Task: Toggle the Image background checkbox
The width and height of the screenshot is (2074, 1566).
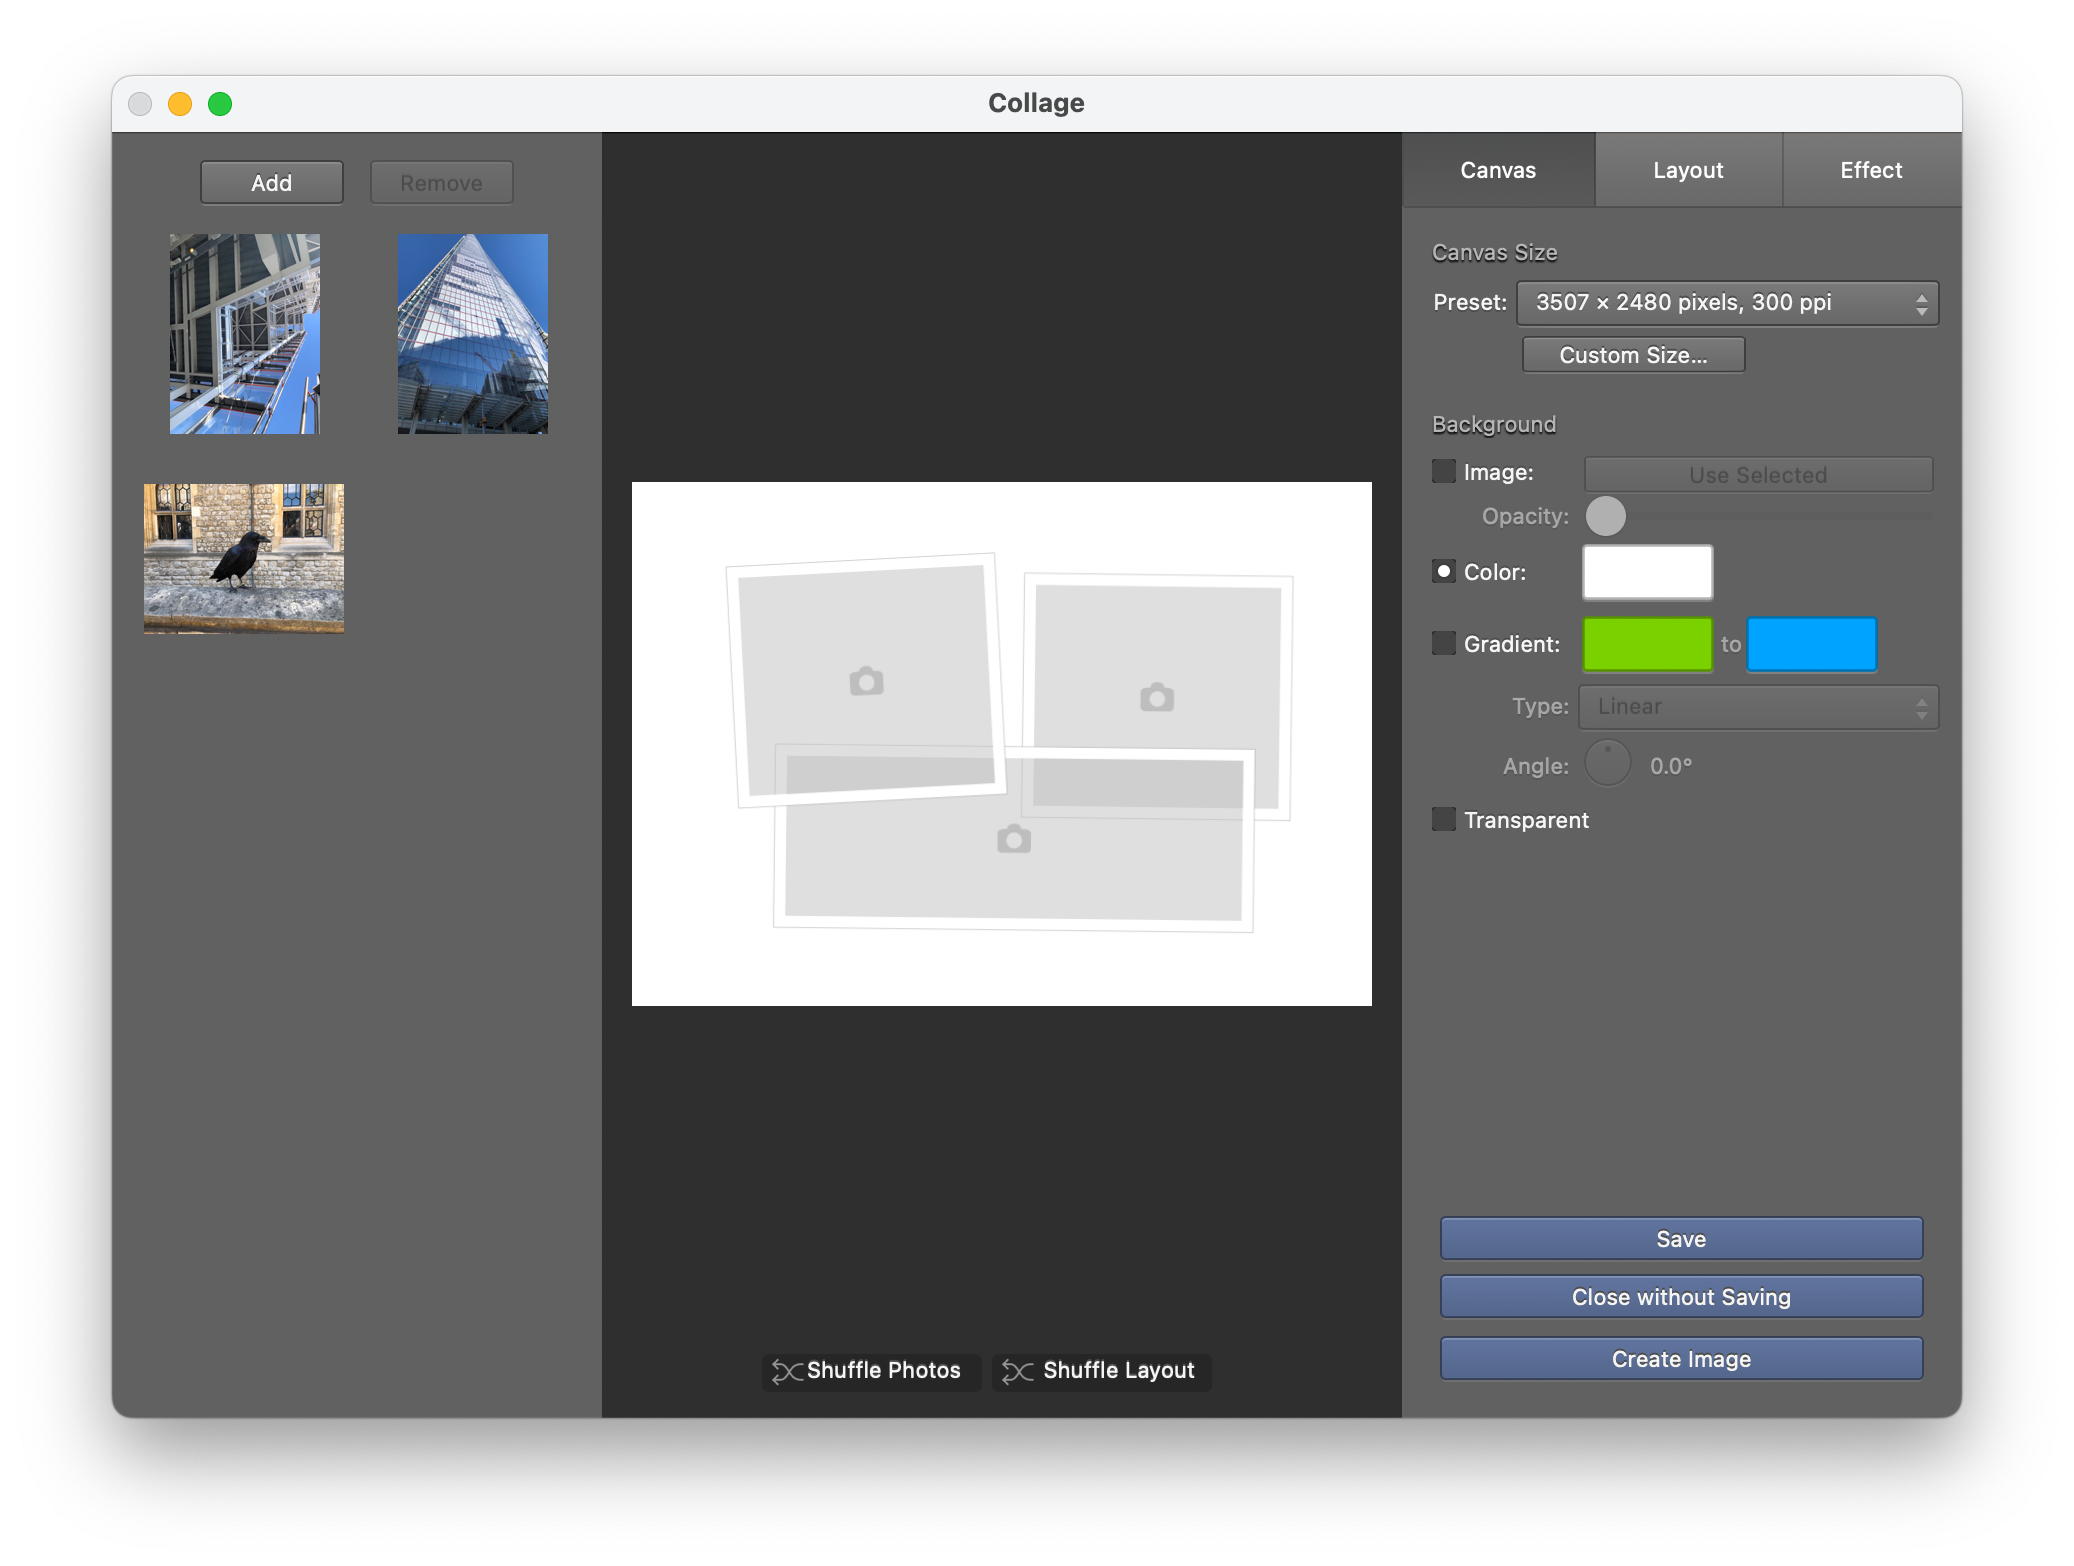Action: (1444, 472)
